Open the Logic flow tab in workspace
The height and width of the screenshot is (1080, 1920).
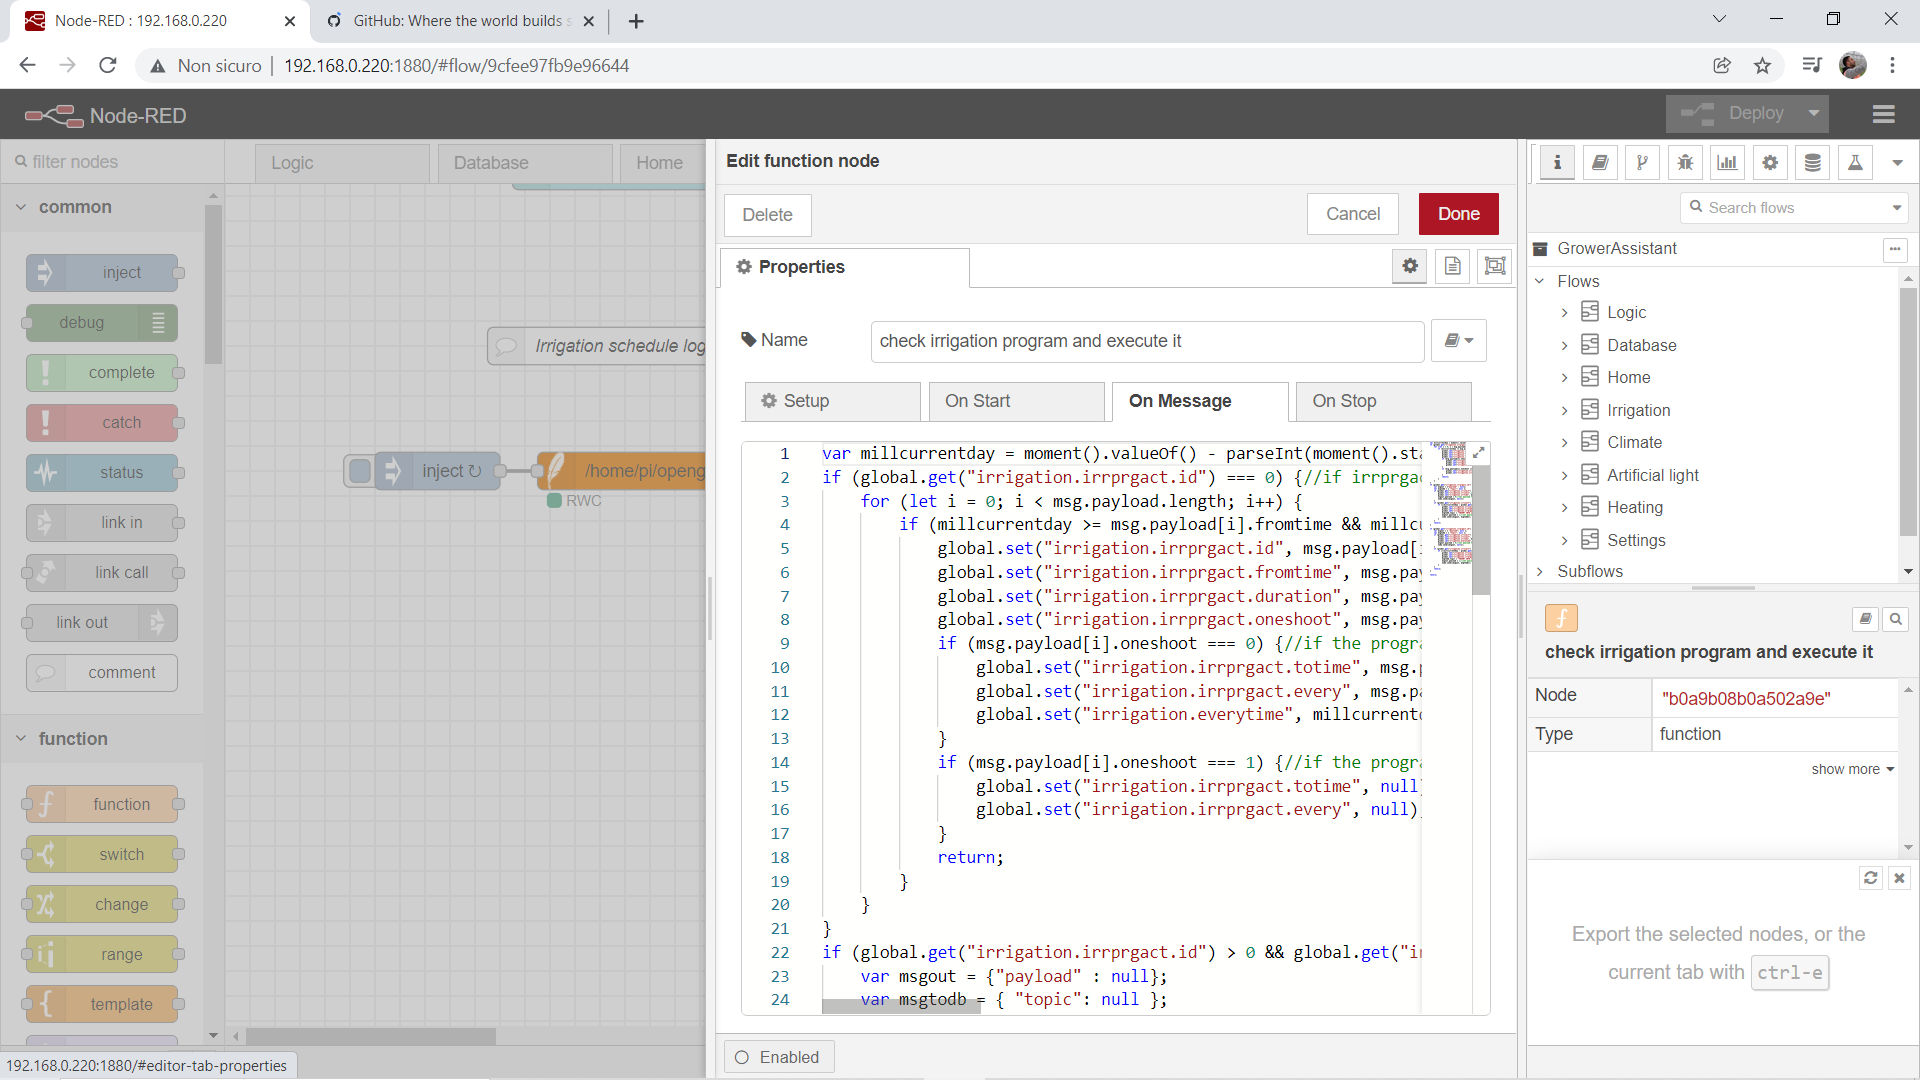click(x=342, y=163)
